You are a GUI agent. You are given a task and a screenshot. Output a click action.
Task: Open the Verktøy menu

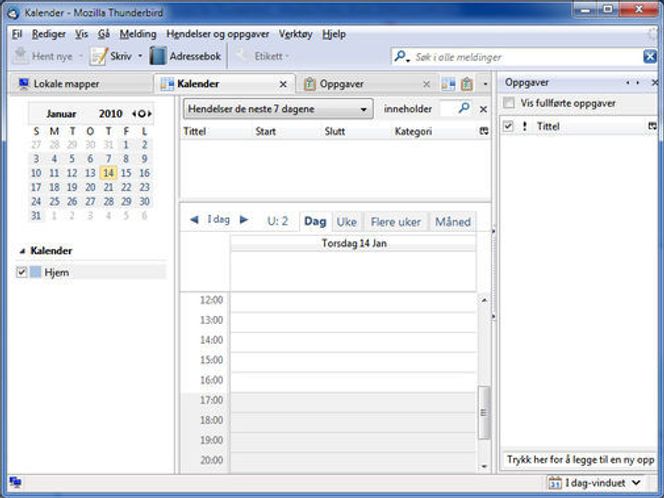(295, 34)
